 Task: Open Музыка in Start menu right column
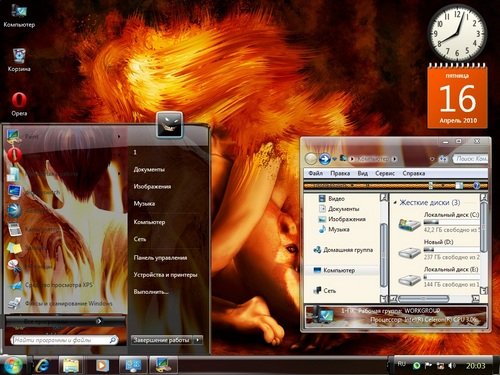[144, 203]
